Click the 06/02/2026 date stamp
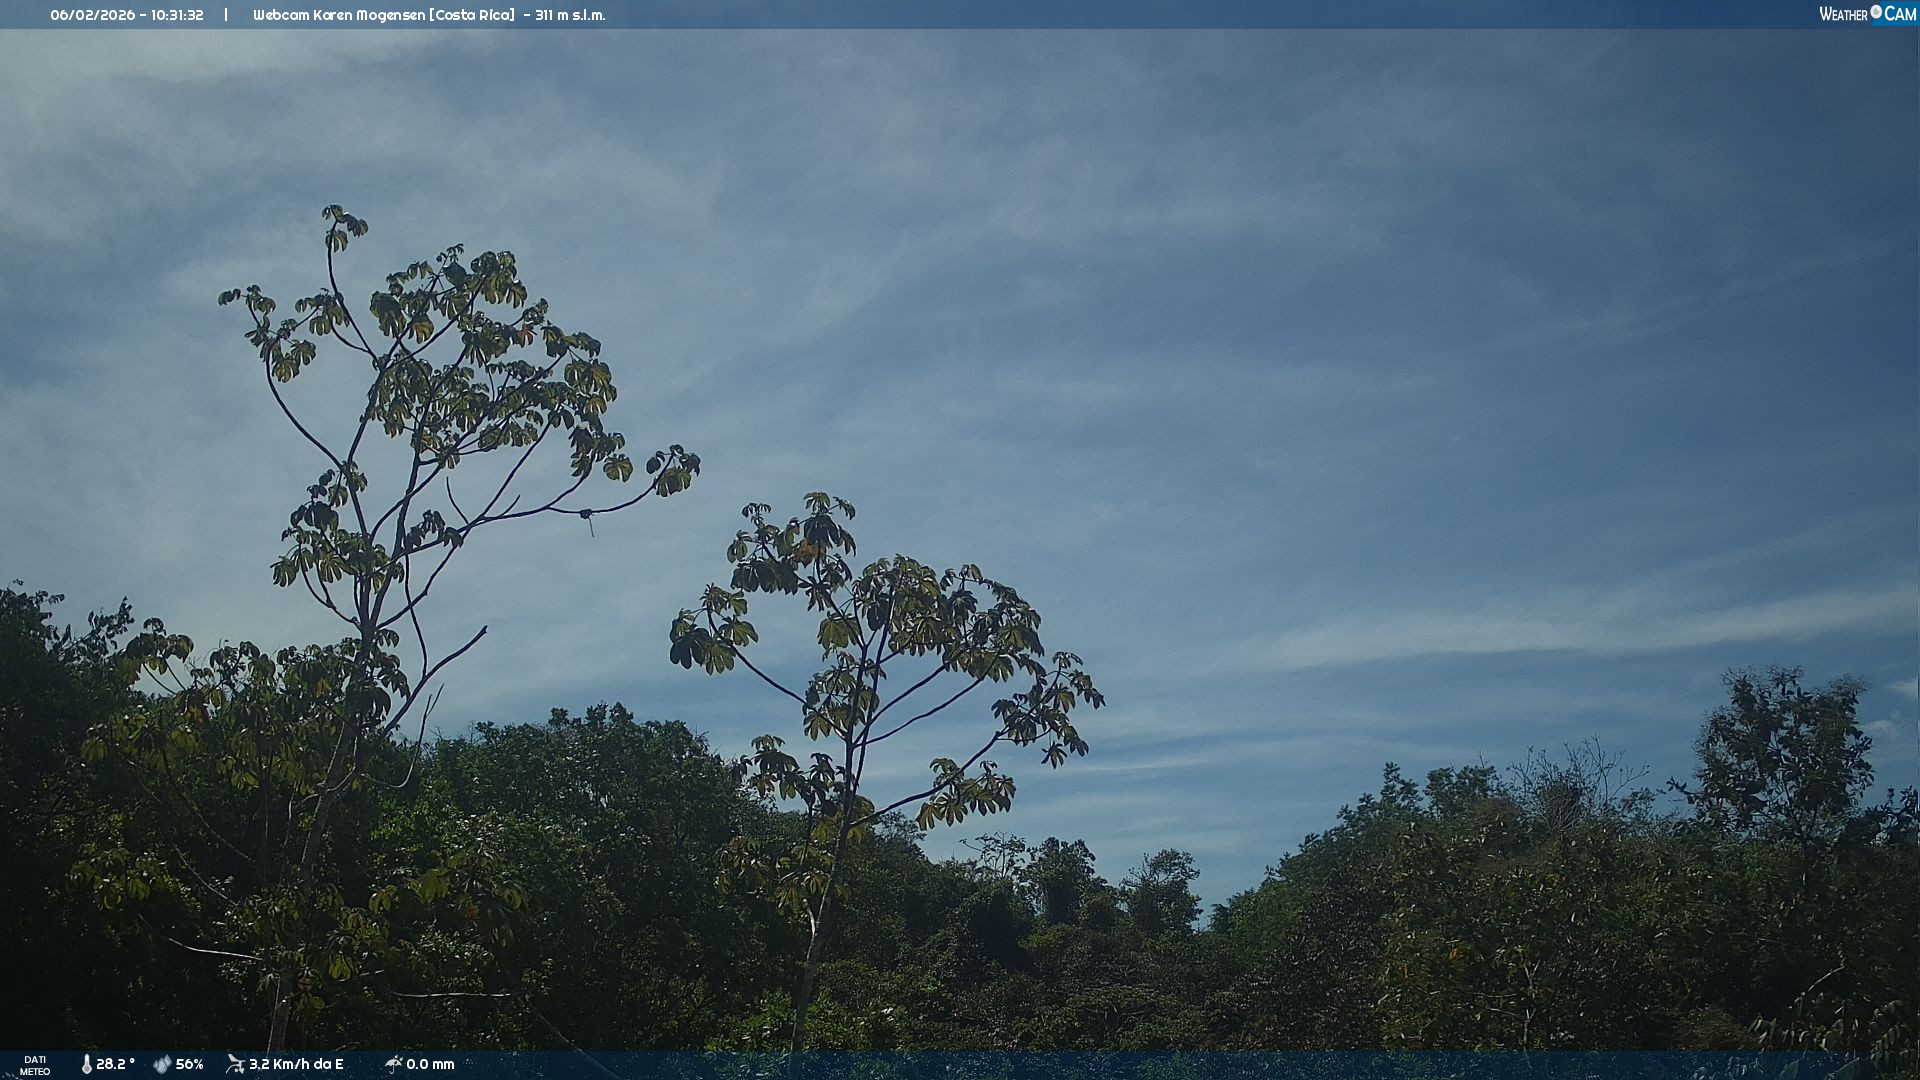The height and width of the screenshot is (1080, 1920). pos(92,15)
